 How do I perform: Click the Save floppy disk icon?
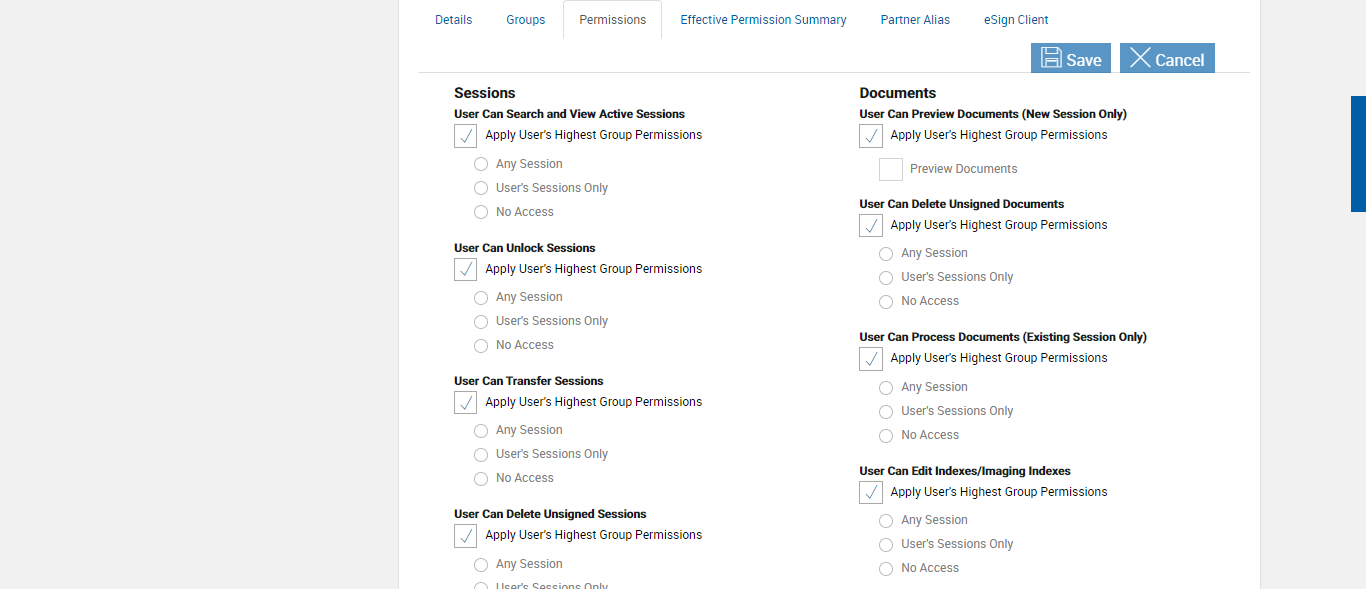pos(1051,58)
